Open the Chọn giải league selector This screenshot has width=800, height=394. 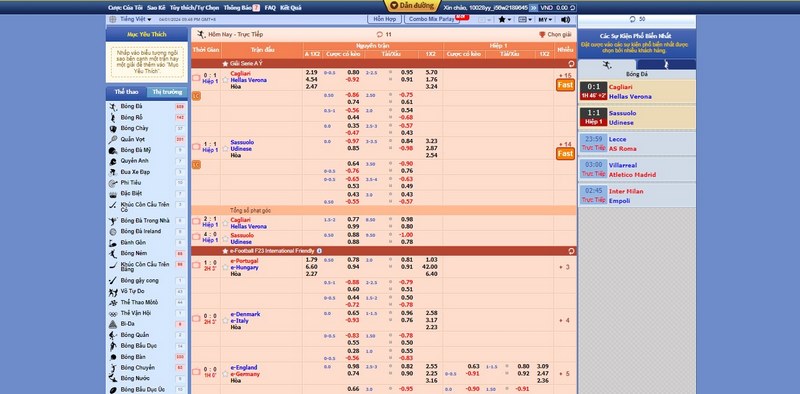point(555,34)
